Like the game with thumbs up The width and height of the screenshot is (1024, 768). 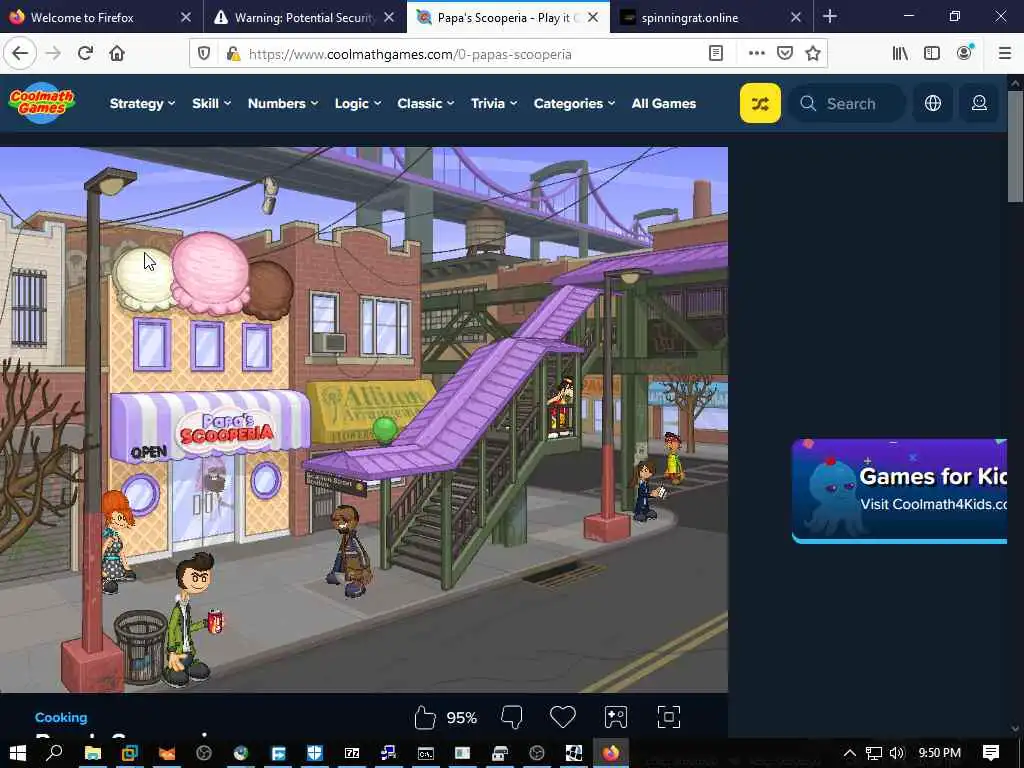[425, 717]
